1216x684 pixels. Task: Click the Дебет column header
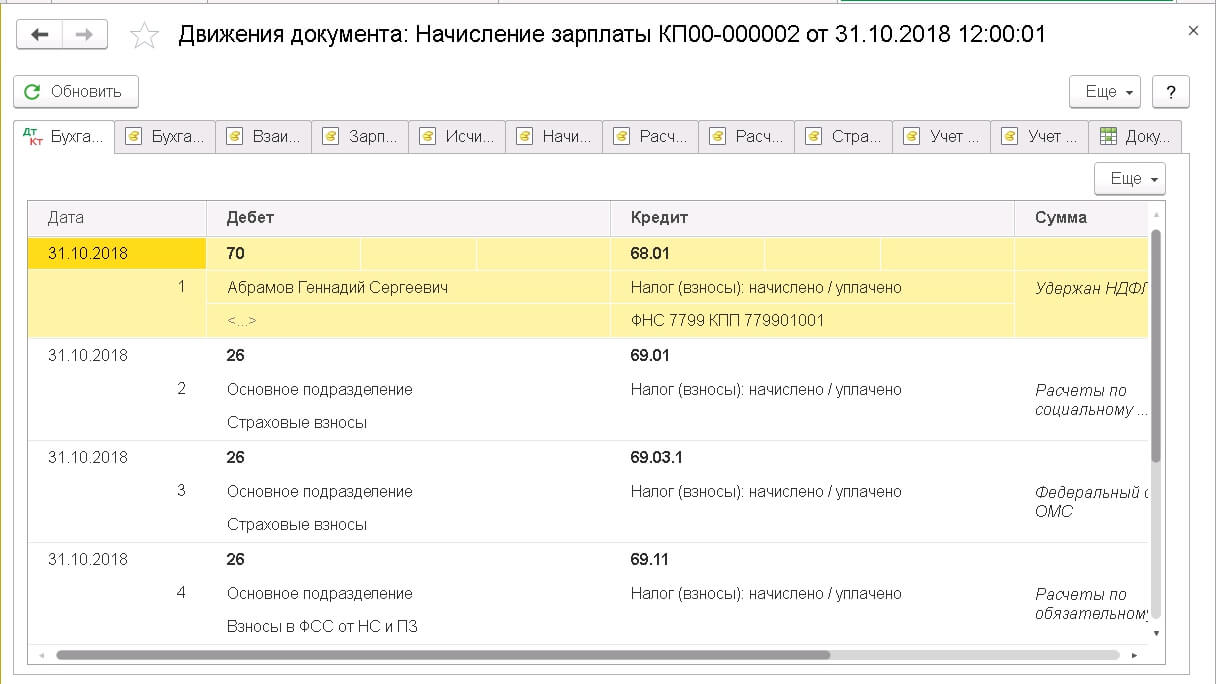[409, 218]
